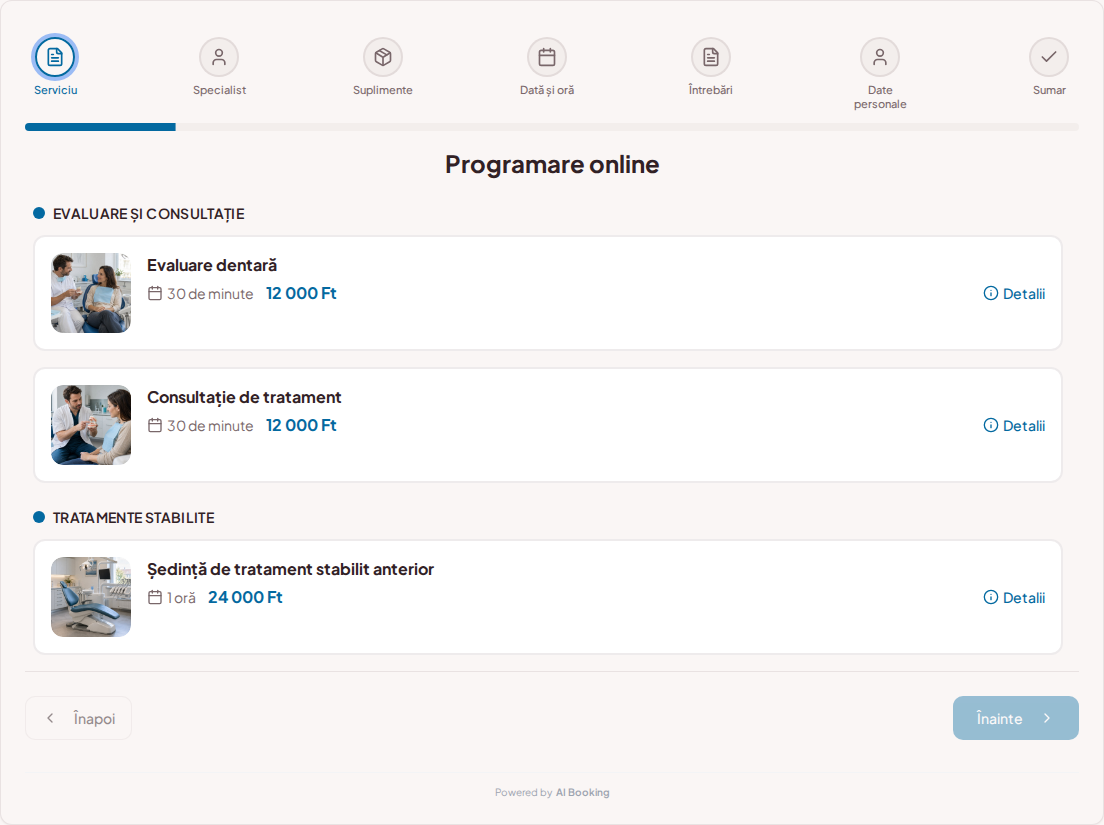Choose the Evaluare dentară service title

(x=212, y=265)
